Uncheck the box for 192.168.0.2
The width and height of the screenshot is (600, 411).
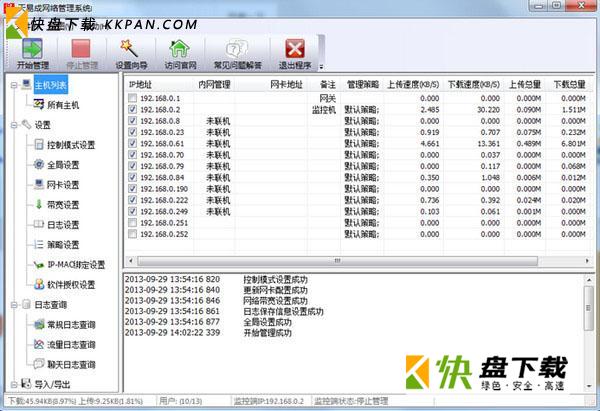[x=132, y=109]
